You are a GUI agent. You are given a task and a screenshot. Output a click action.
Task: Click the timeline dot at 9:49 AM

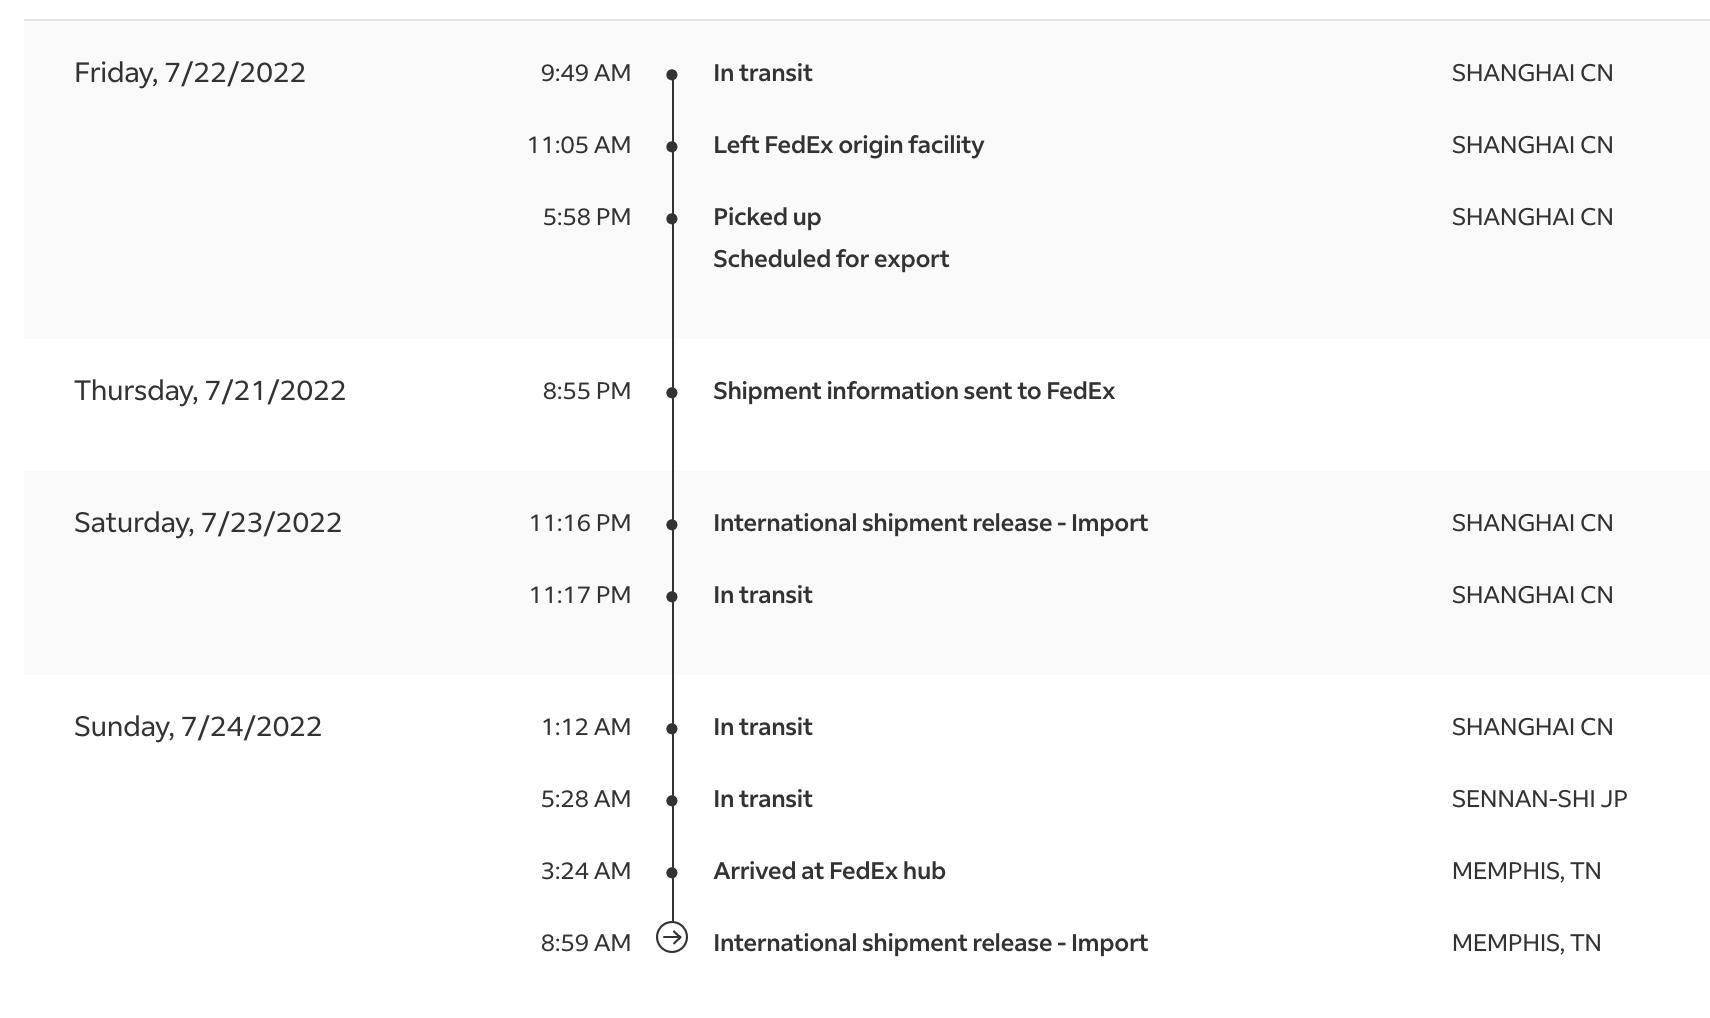(x=672, y=75)
